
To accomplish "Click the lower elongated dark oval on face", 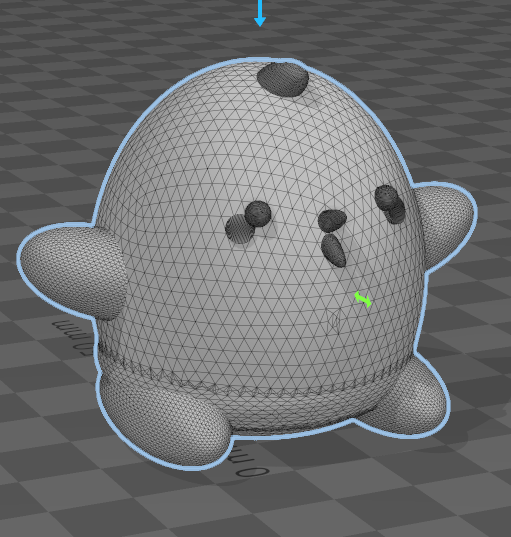I will [x=333, y=251].
